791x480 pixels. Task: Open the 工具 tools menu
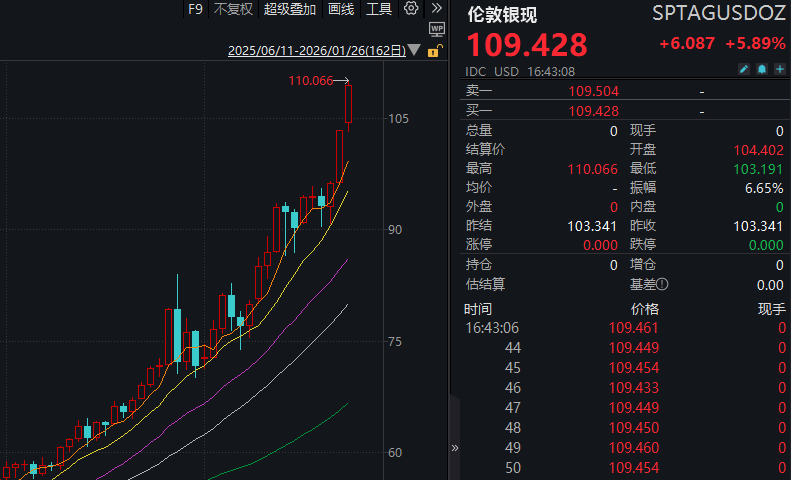pyautogui.click(x=379, y=9)
